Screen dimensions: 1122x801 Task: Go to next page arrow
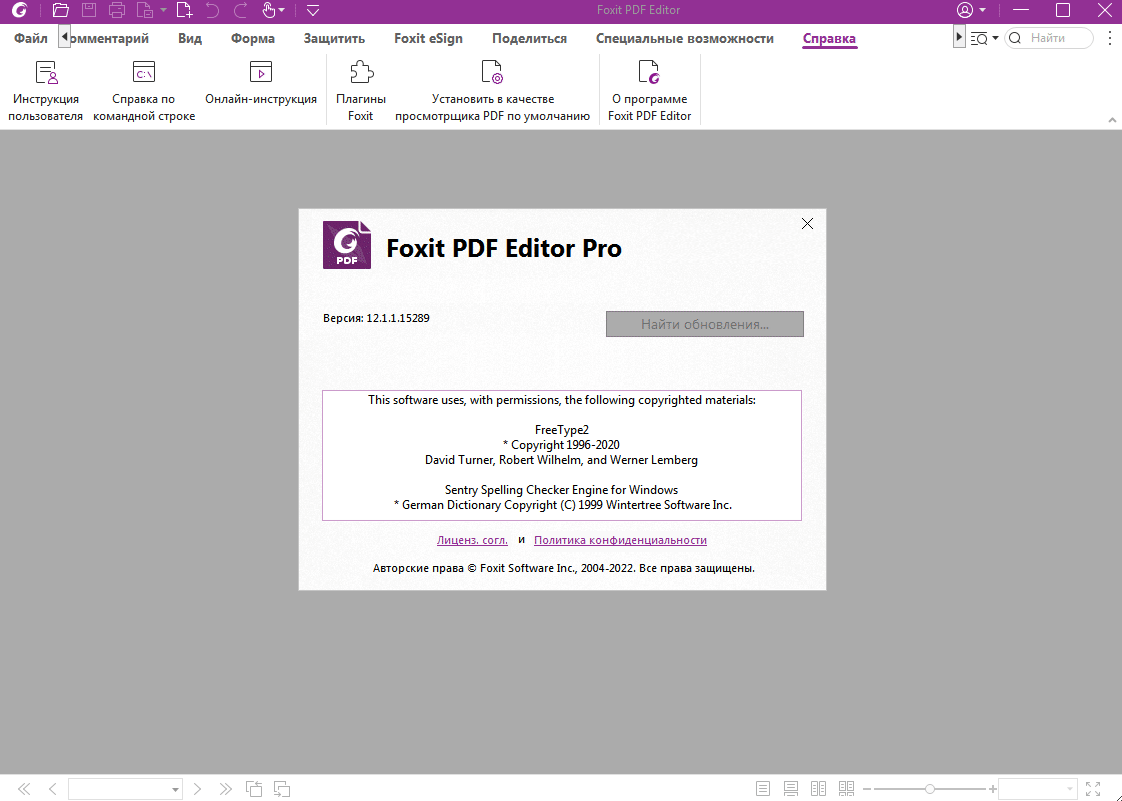(x=197, y=789)
